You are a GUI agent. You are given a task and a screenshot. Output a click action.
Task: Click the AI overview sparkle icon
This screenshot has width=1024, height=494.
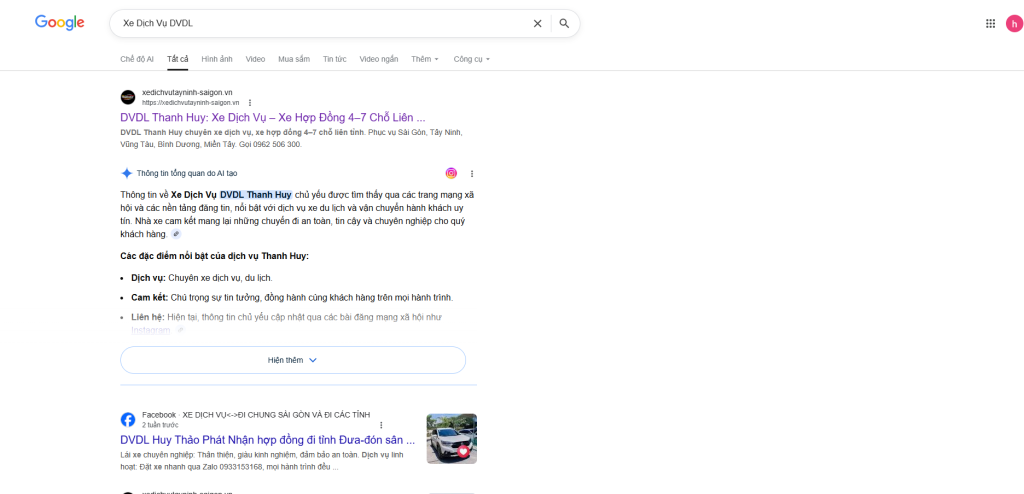[x=127, y=173]
